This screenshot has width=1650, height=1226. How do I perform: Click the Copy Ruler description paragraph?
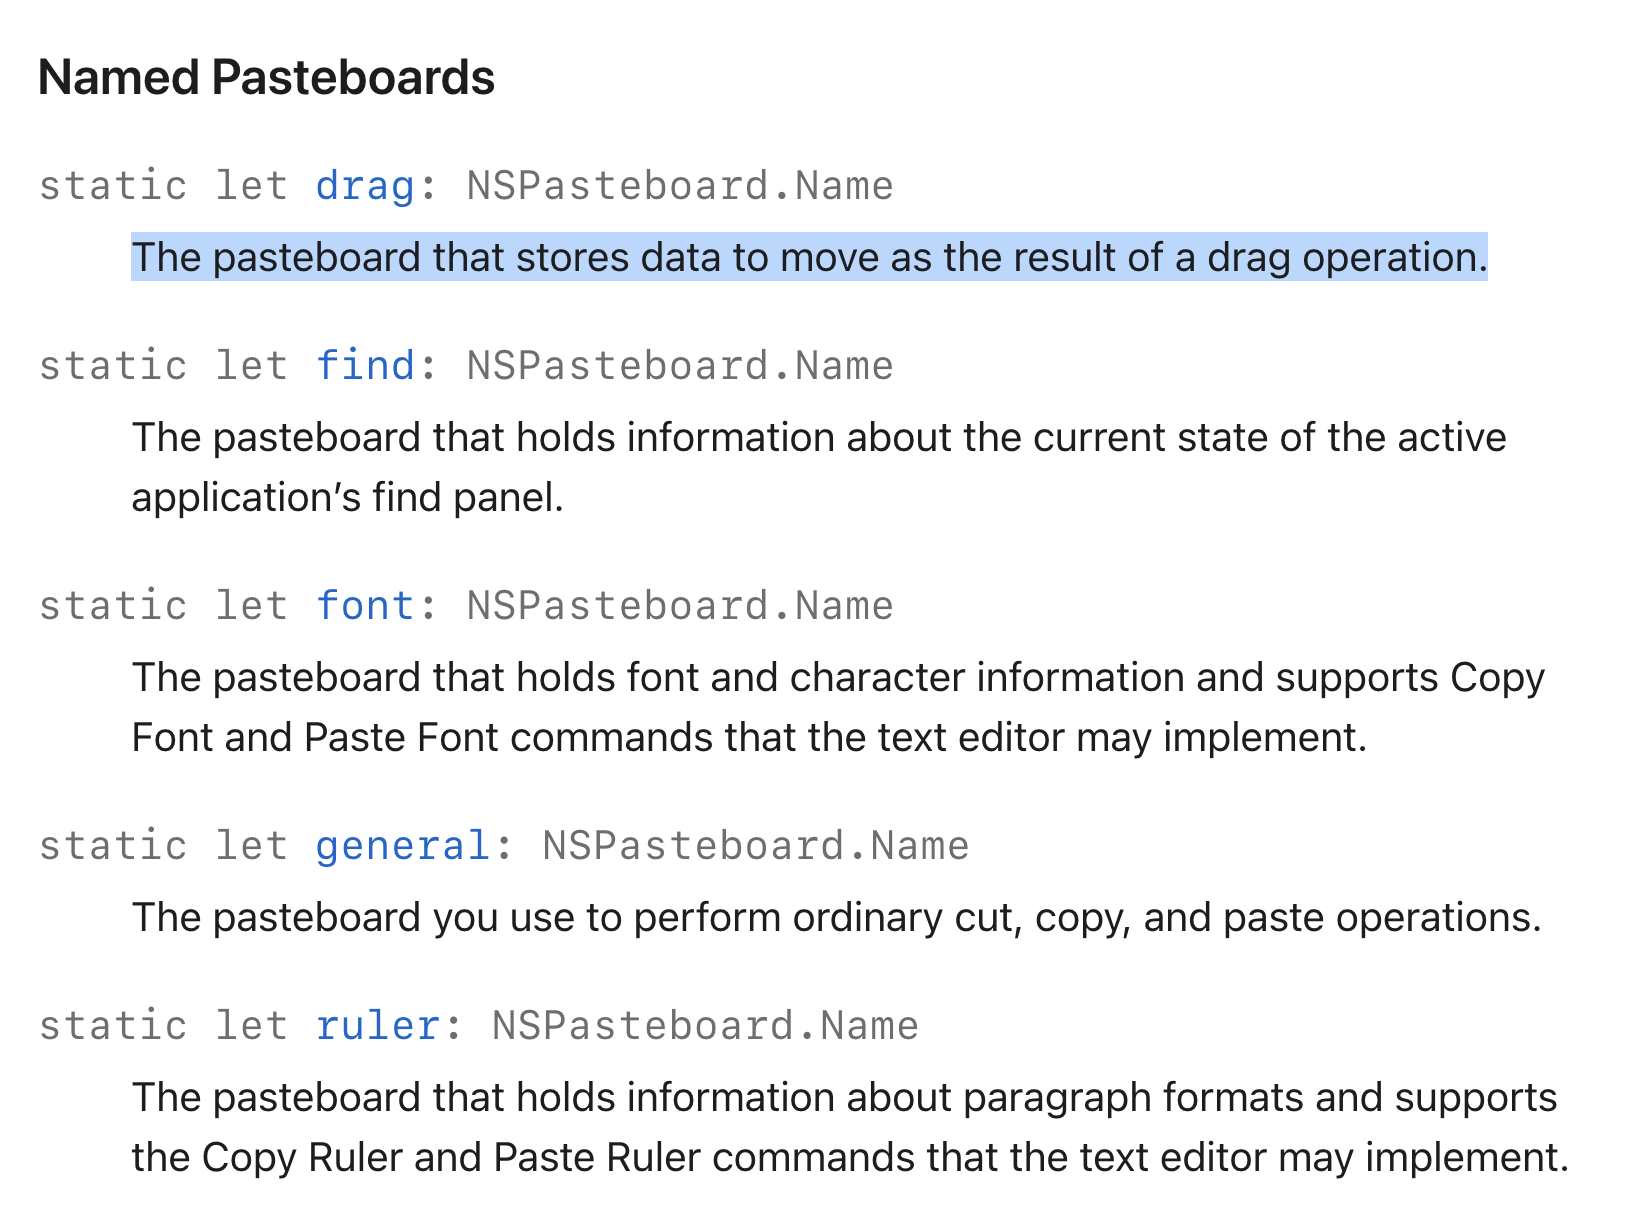[x=851, y=1127]
